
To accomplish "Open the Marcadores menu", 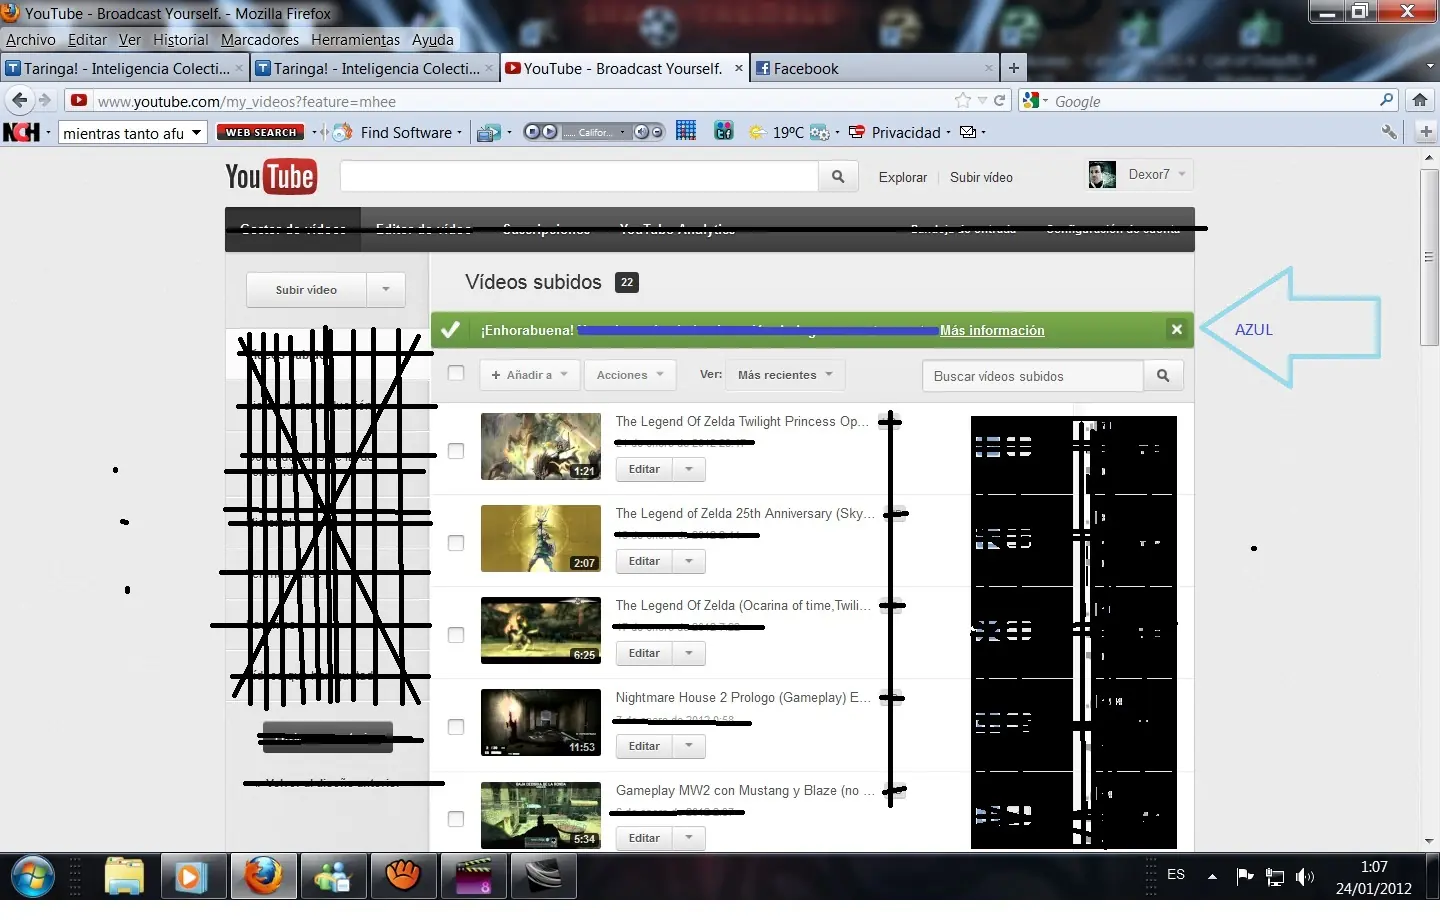I will 260,40.
